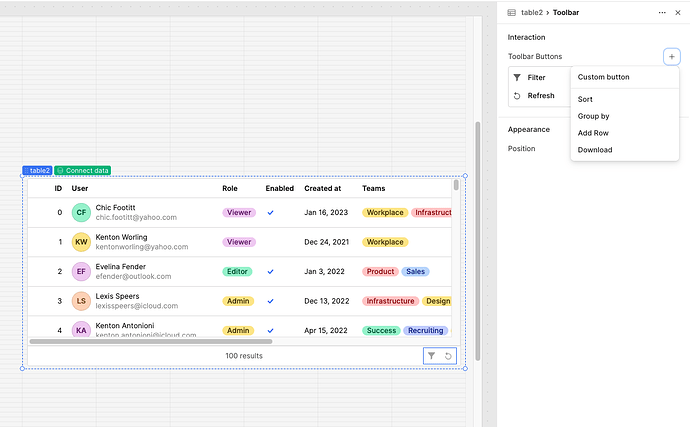690x427 pixels.
Task: Click the table icon in inspector breadcrumb
Action: pyautogui.click(x=512, y=13)
